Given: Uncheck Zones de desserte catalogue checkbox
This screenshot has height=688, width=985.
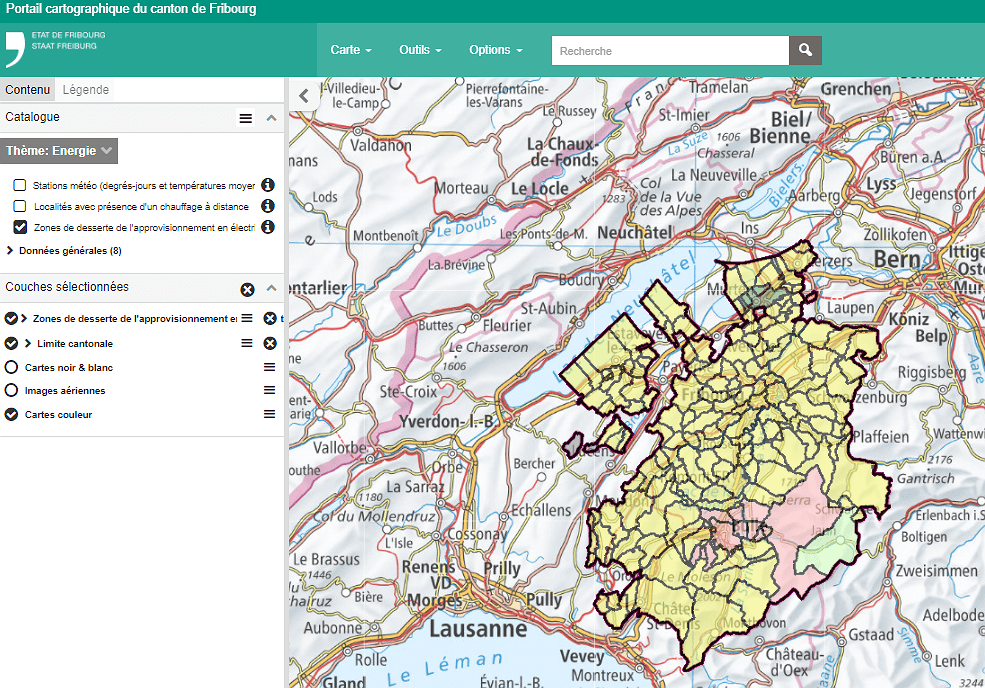Looking at the screenshot, I should tap(20, 227).
